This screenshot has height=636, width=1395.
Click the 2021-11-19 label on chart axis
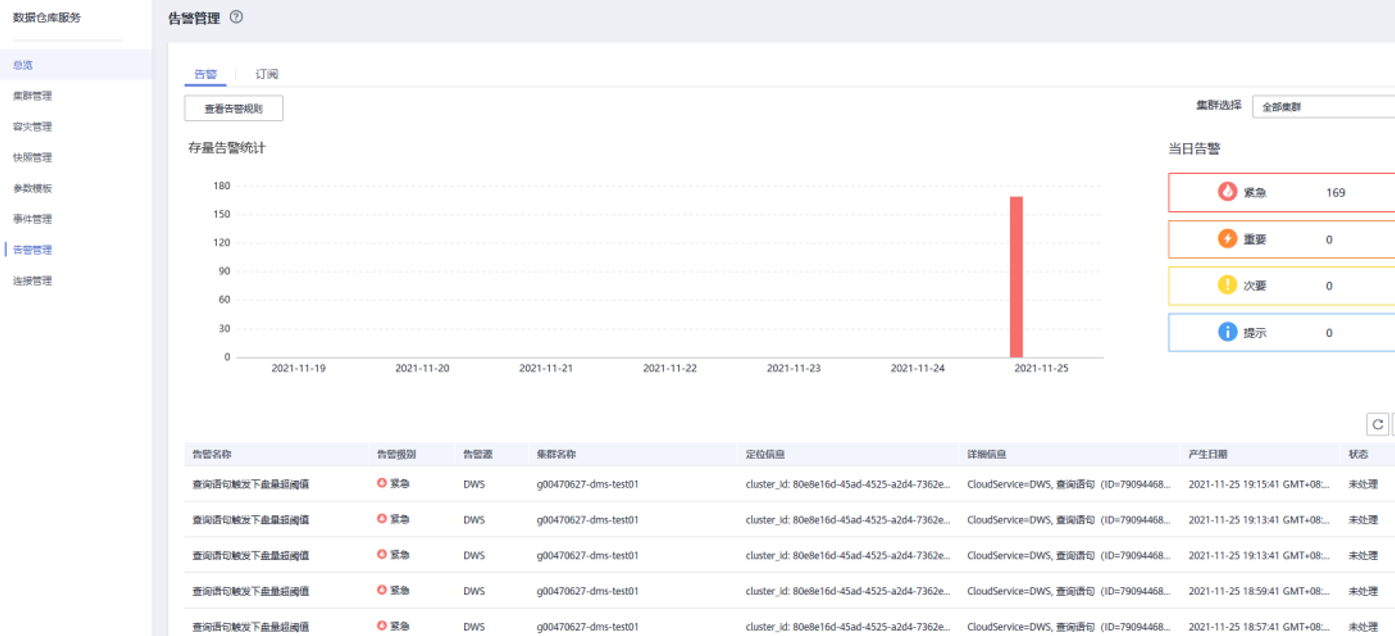298,368
